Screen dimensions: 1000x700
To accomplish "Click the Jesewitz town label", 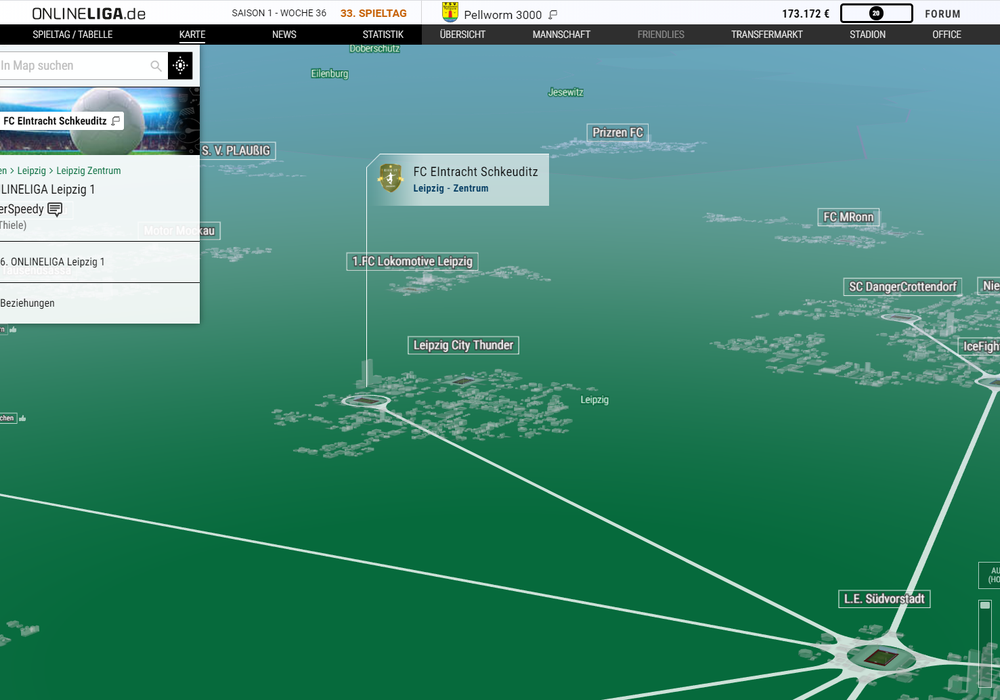I will [566, 92].
